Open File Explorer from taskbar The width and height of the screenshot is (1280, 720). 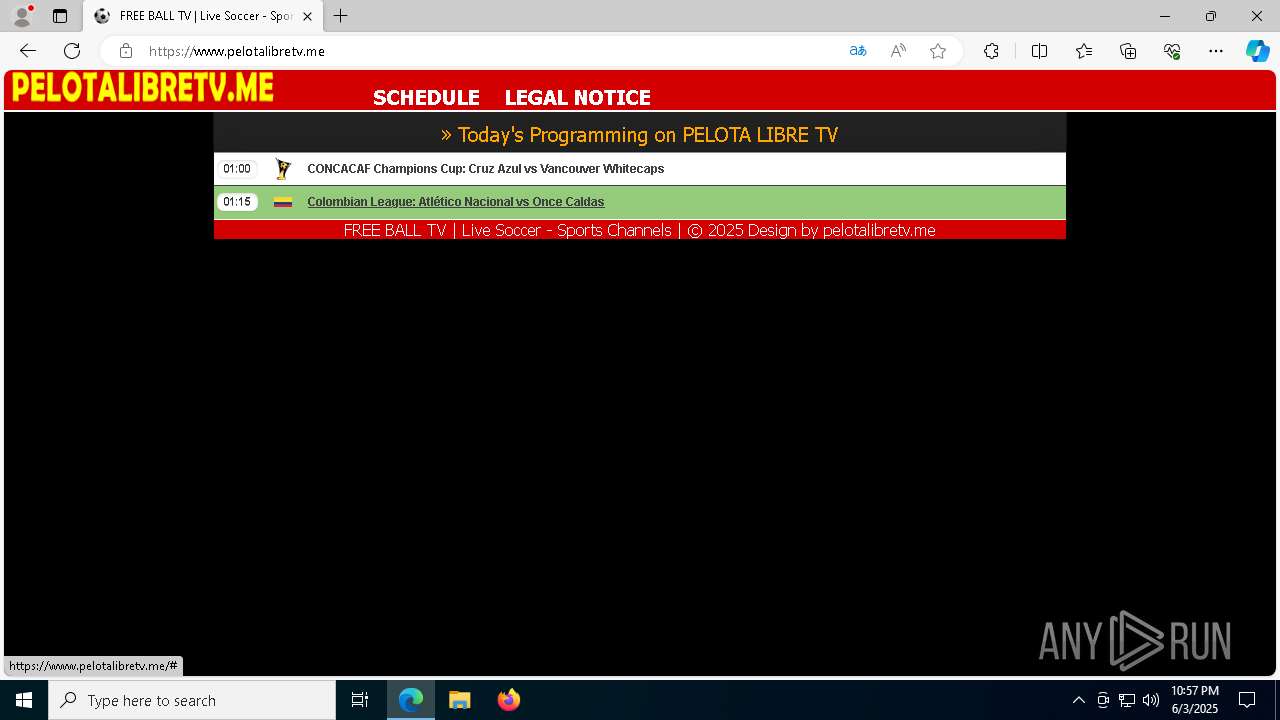(460, 700)
